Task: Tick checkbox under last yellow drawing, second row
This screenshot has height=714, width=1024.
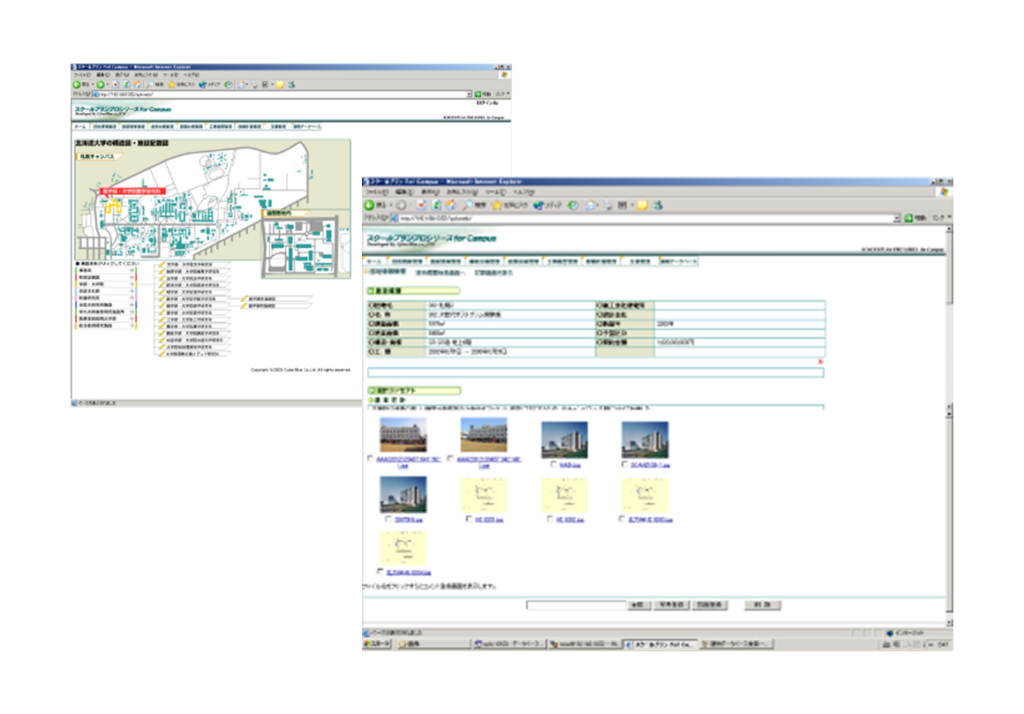Action: pyautogui.click(x=622, y=519)
